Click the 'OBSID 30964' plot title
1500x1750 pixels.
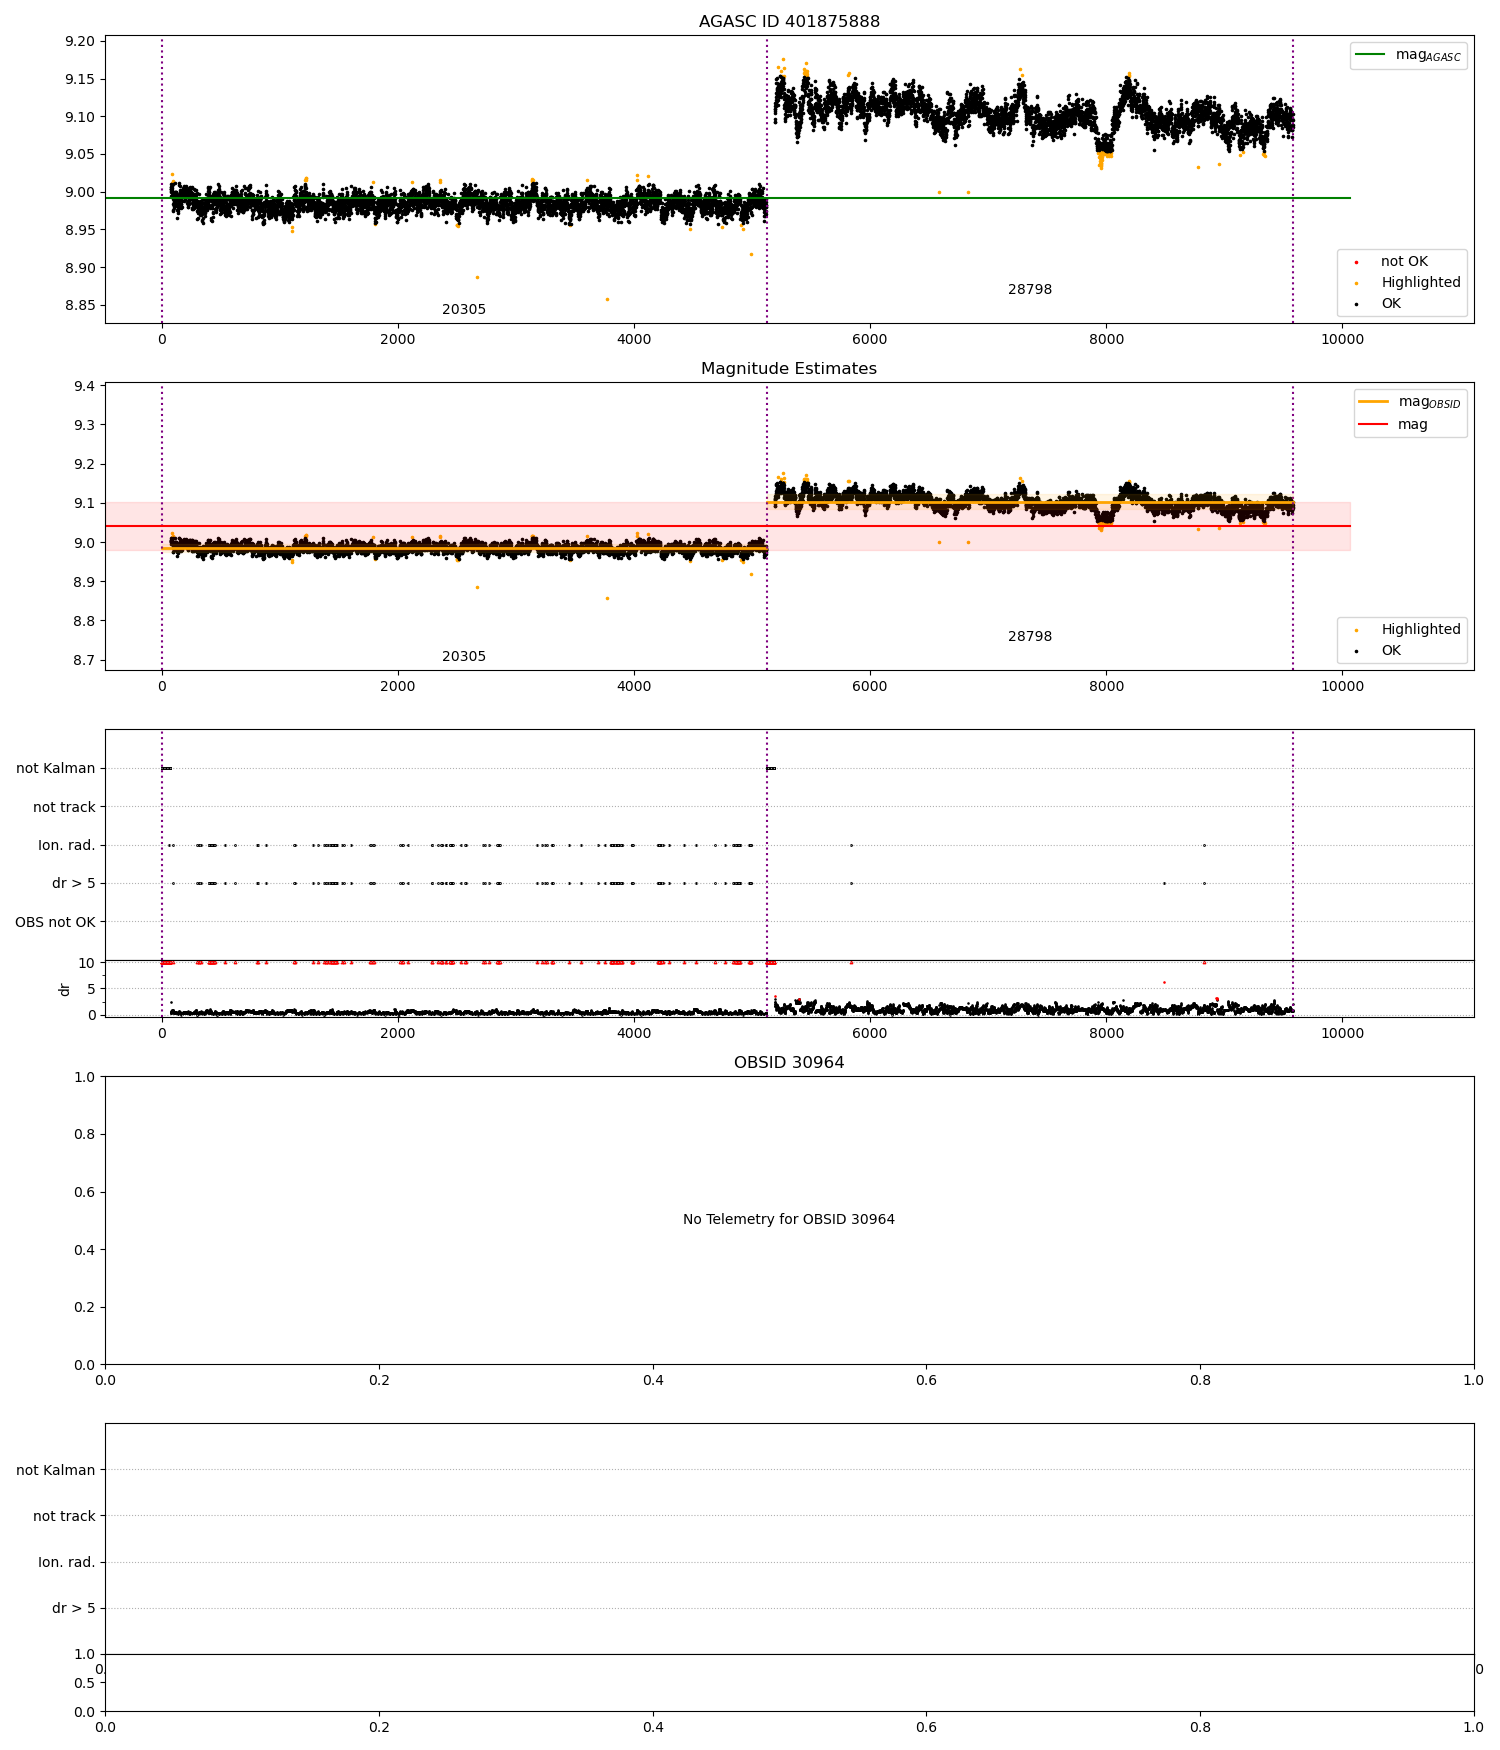point(789,1063)
